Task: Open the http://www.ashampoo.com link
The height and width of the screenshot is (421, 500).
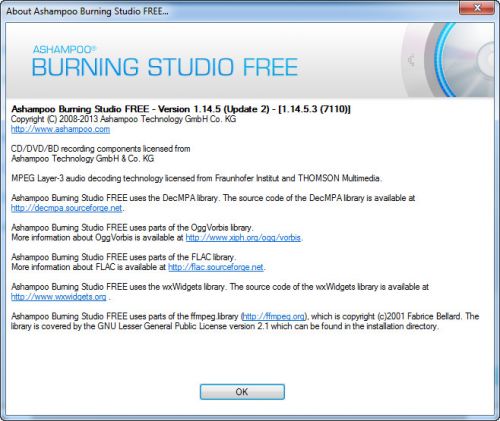Action: [x=60, y=129]
